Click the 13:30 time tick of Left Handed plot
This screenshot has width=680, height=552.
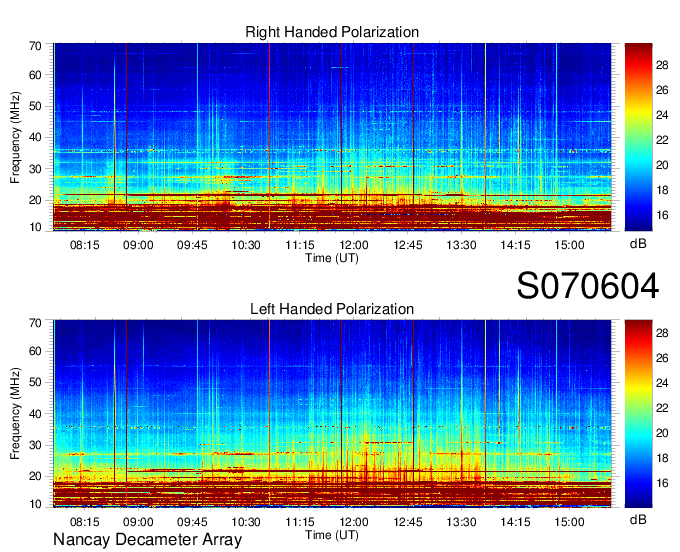[x=461, y=522]
